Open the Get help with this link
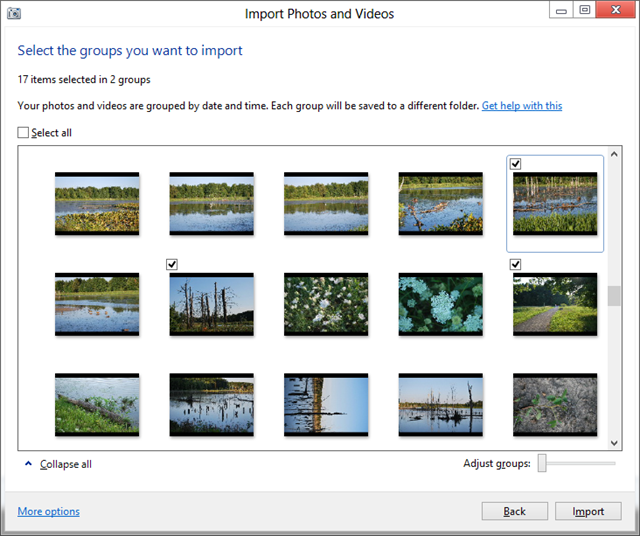The height and width of the screenshot is (536, 640). 521,106
